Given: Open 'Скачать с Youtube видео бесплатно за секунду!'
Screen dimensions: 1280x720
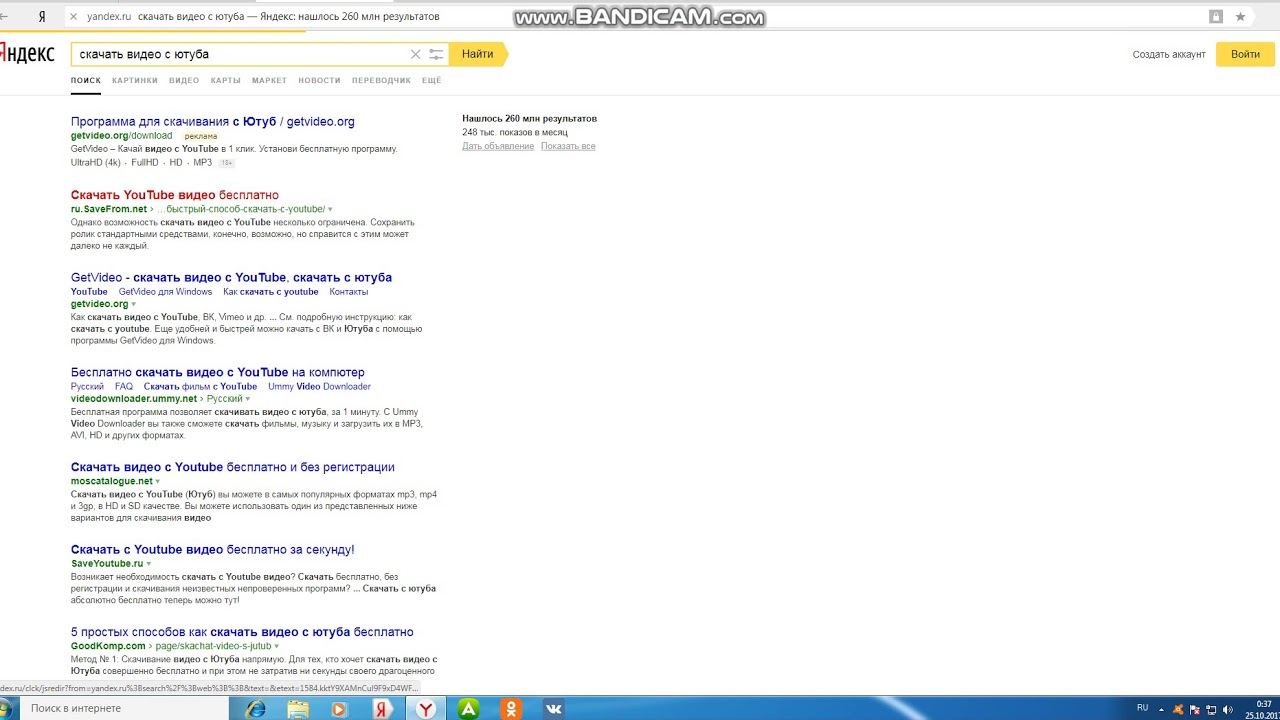Looking at the screenshot, I should coord(213,550).
